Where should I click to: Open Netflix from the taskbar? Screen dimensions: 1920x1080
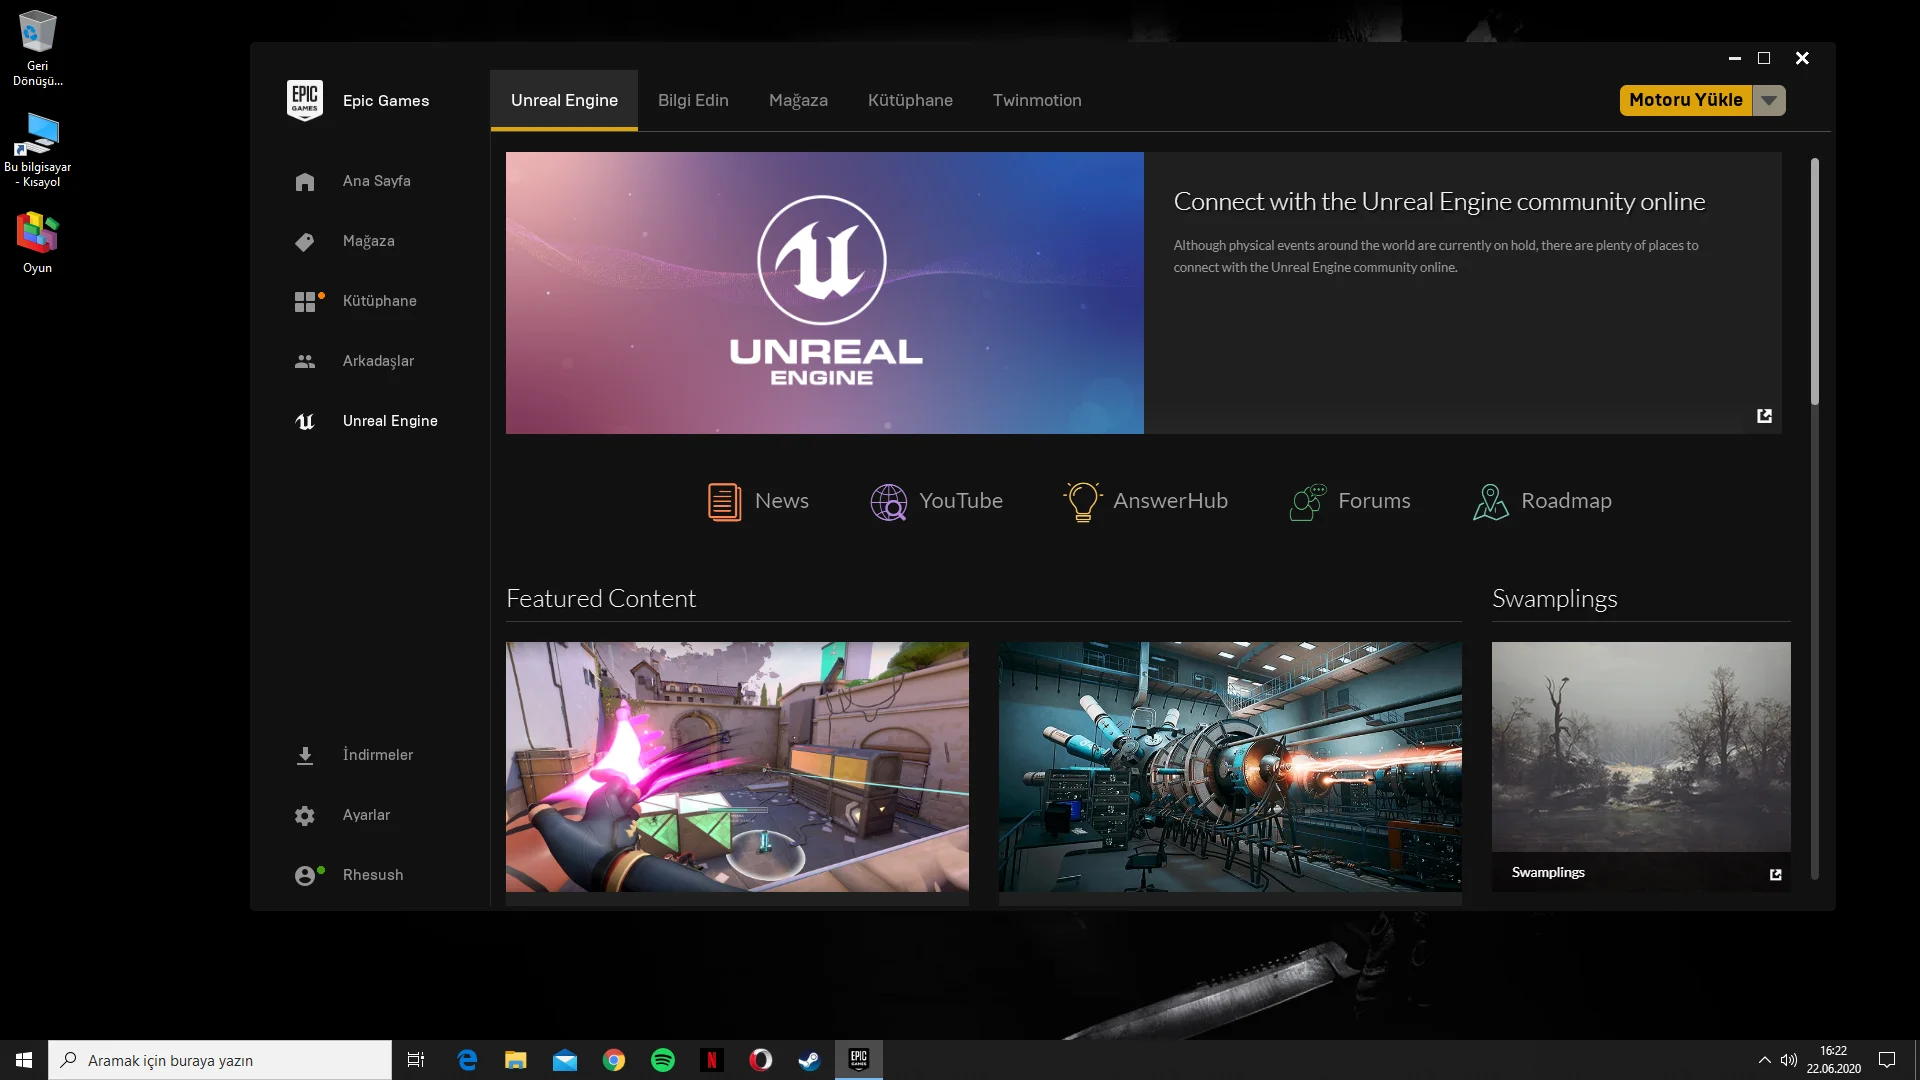pos(712,1060)
